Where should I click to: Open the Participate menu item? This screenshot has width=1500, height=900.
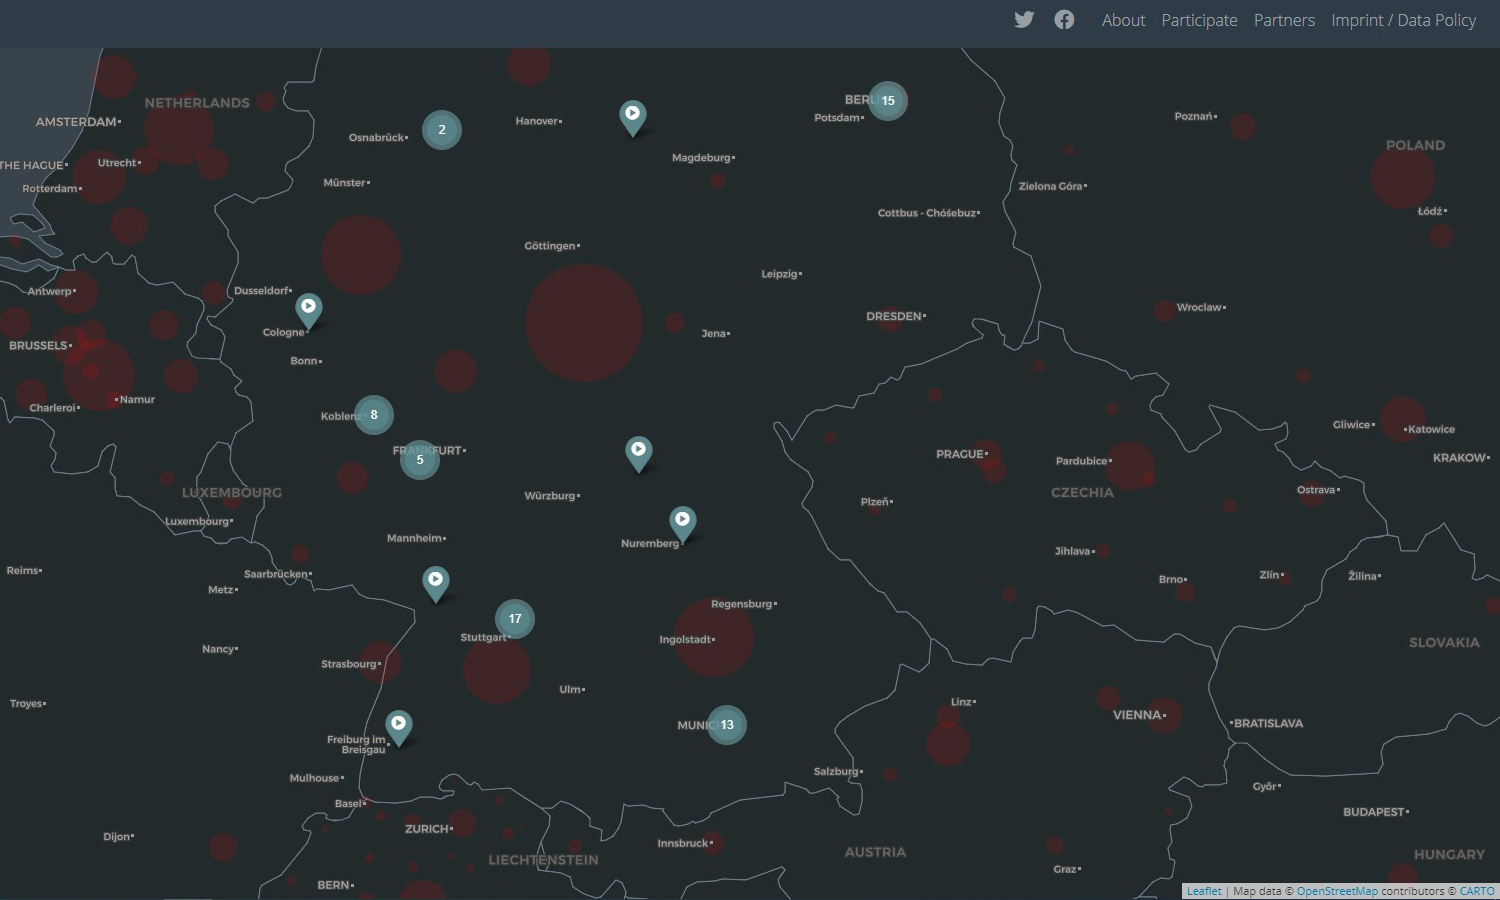[x=1199, y=20]
